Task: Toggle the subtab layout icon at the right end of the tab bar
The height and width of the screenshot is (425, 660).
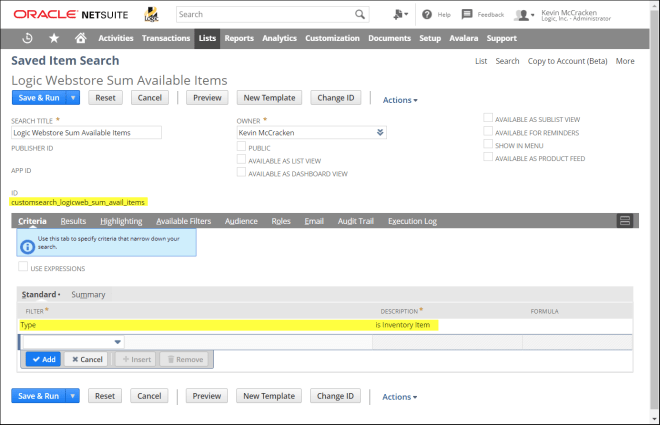Action: [625, 220]
